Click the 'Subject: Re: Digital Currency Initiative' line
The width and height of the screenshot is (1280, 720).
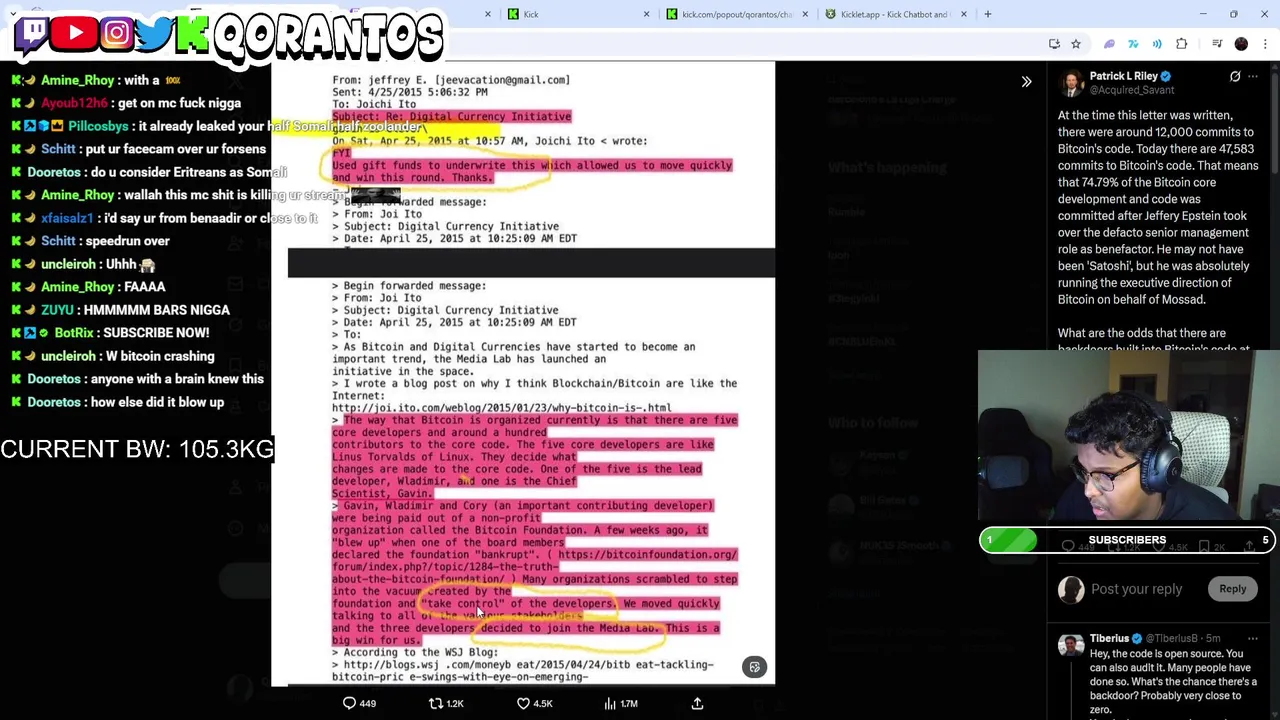pyautogui.click(x=451, y=116)
